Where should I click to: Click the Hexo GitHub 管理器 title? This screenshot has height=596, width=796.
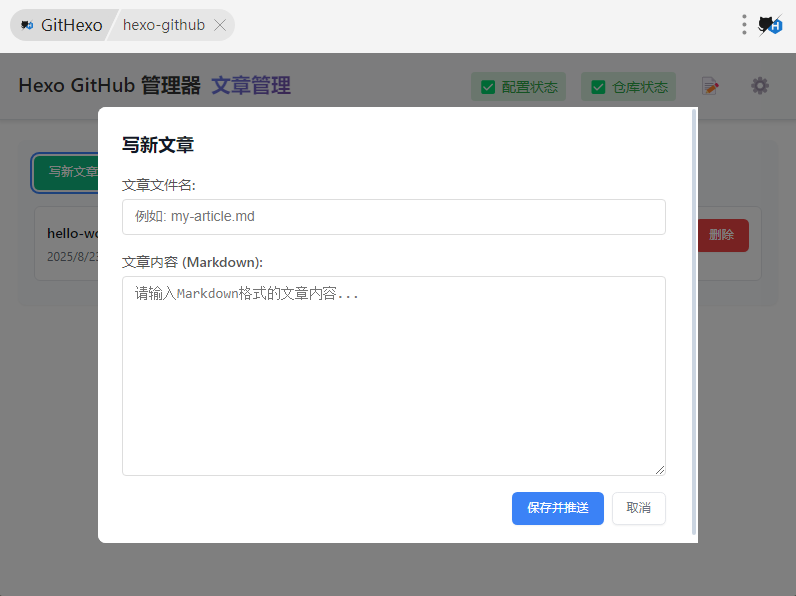(110, 85)
